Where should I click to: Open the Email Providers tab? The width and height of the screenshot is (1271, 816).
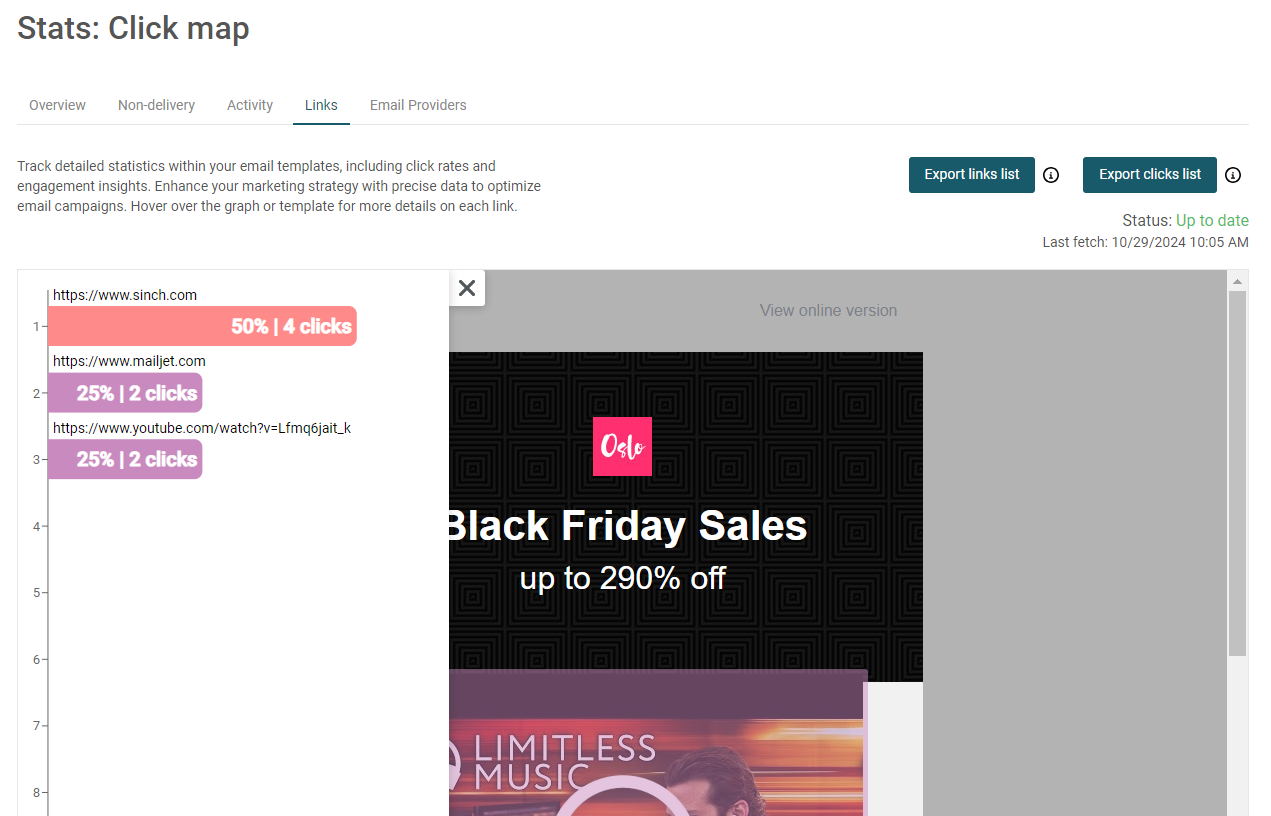[418, 105]
